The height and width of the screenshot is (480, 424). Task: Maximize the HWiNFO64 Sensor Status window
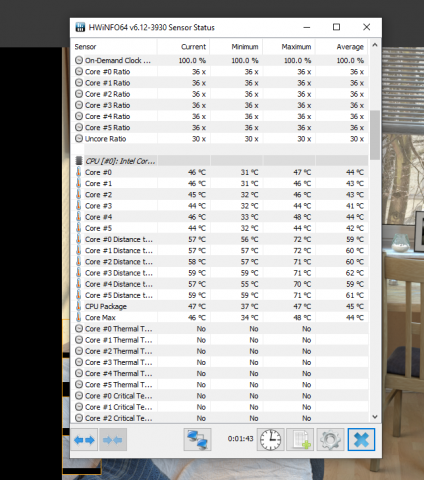[337, 27]
